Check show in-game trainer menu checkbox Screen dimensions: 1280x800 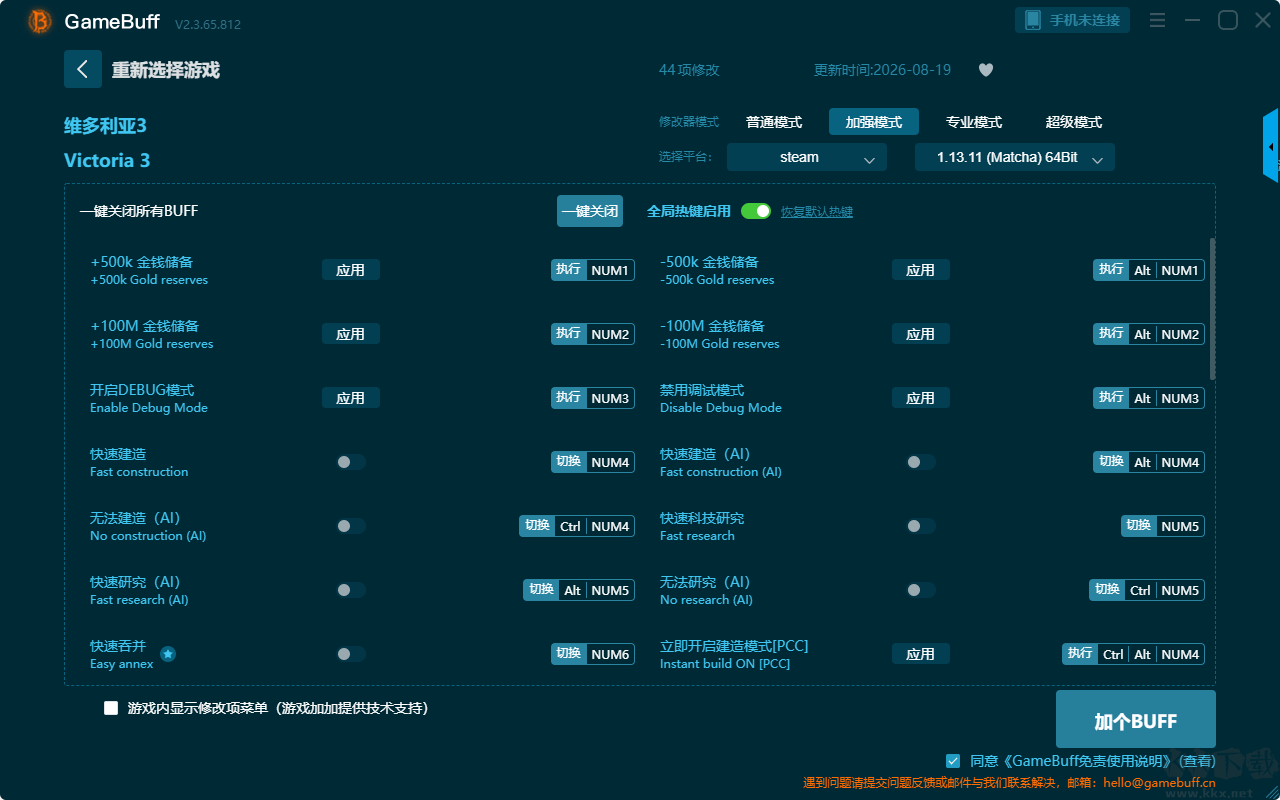click(x=111, y=708)
